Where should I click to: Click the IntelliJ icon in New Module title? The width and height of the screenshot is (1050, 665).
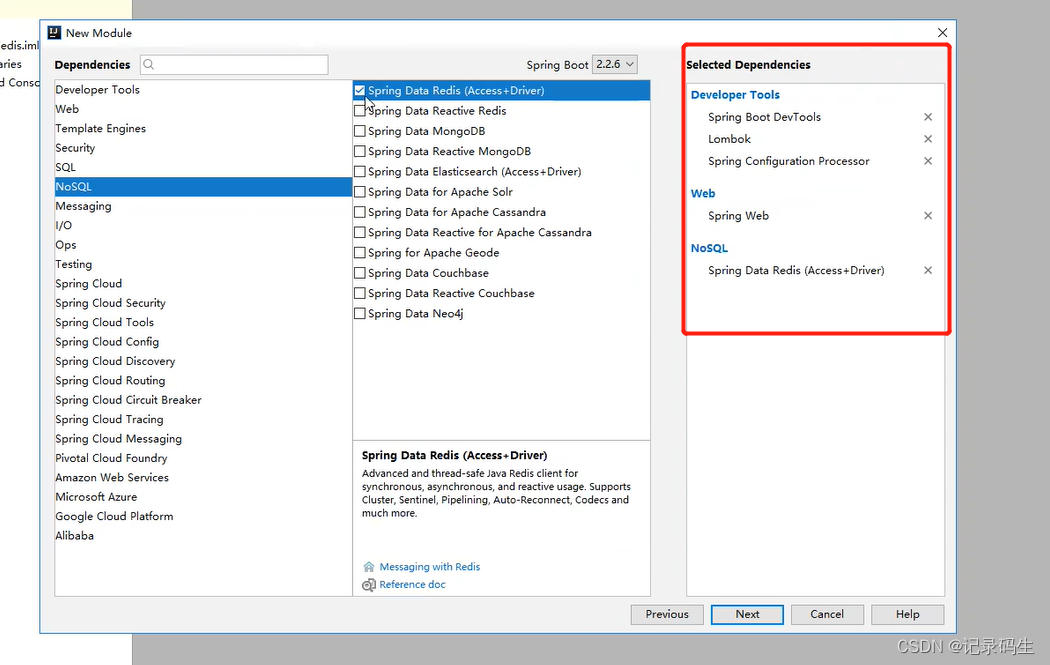coord(54,33)
